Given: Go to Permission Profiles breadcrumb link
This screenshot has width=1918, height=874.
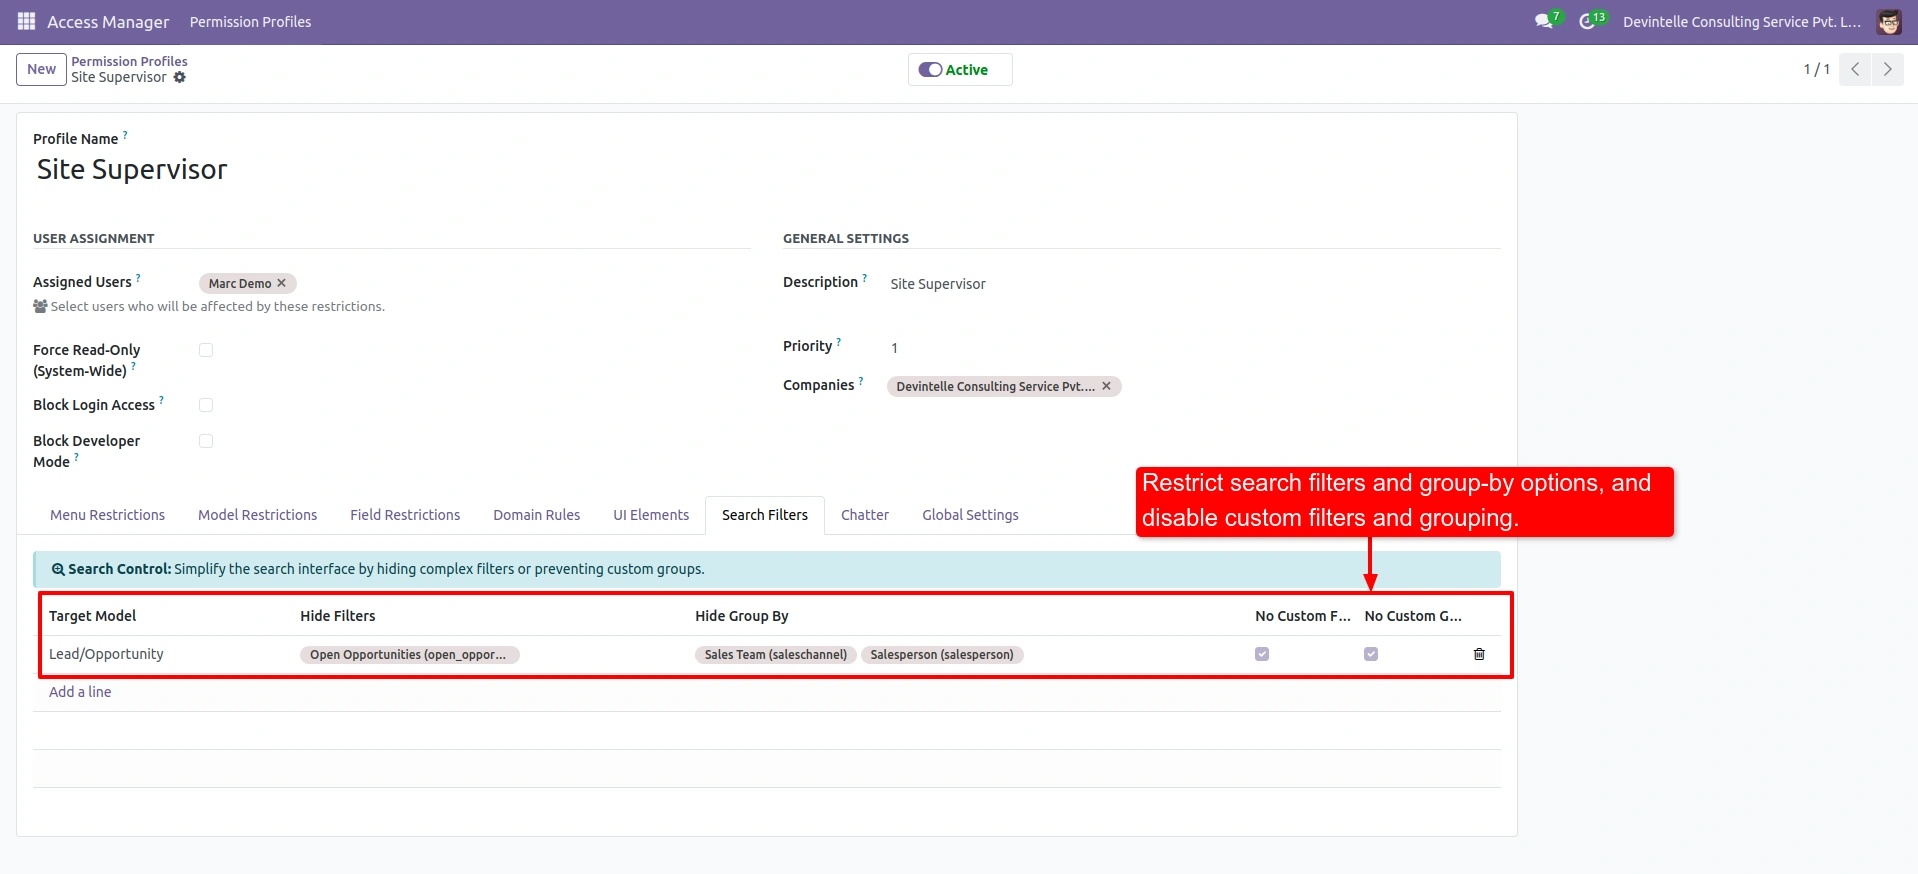Looking at the screenshot, I should (129, 61).
